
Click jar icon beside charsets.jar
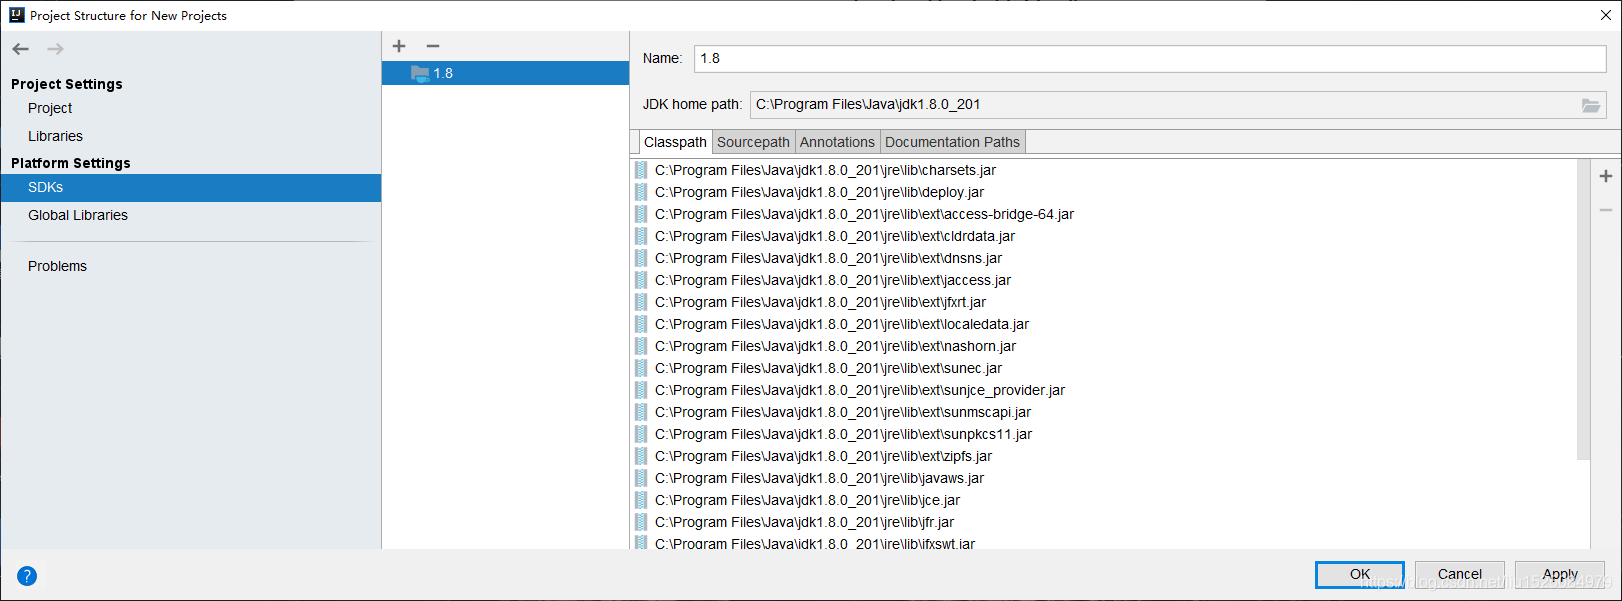[x=641, y=170]
